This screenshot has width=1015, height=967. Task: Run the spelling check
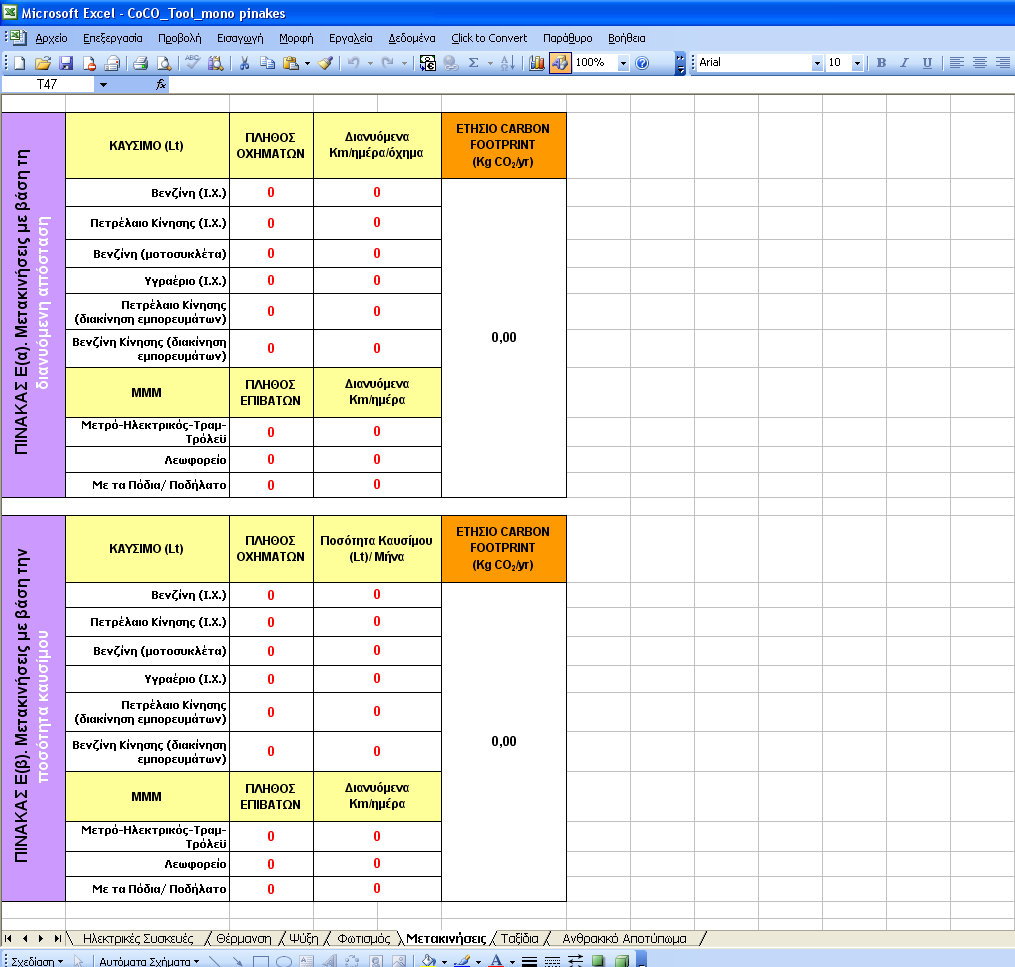(x=192, y=63)
